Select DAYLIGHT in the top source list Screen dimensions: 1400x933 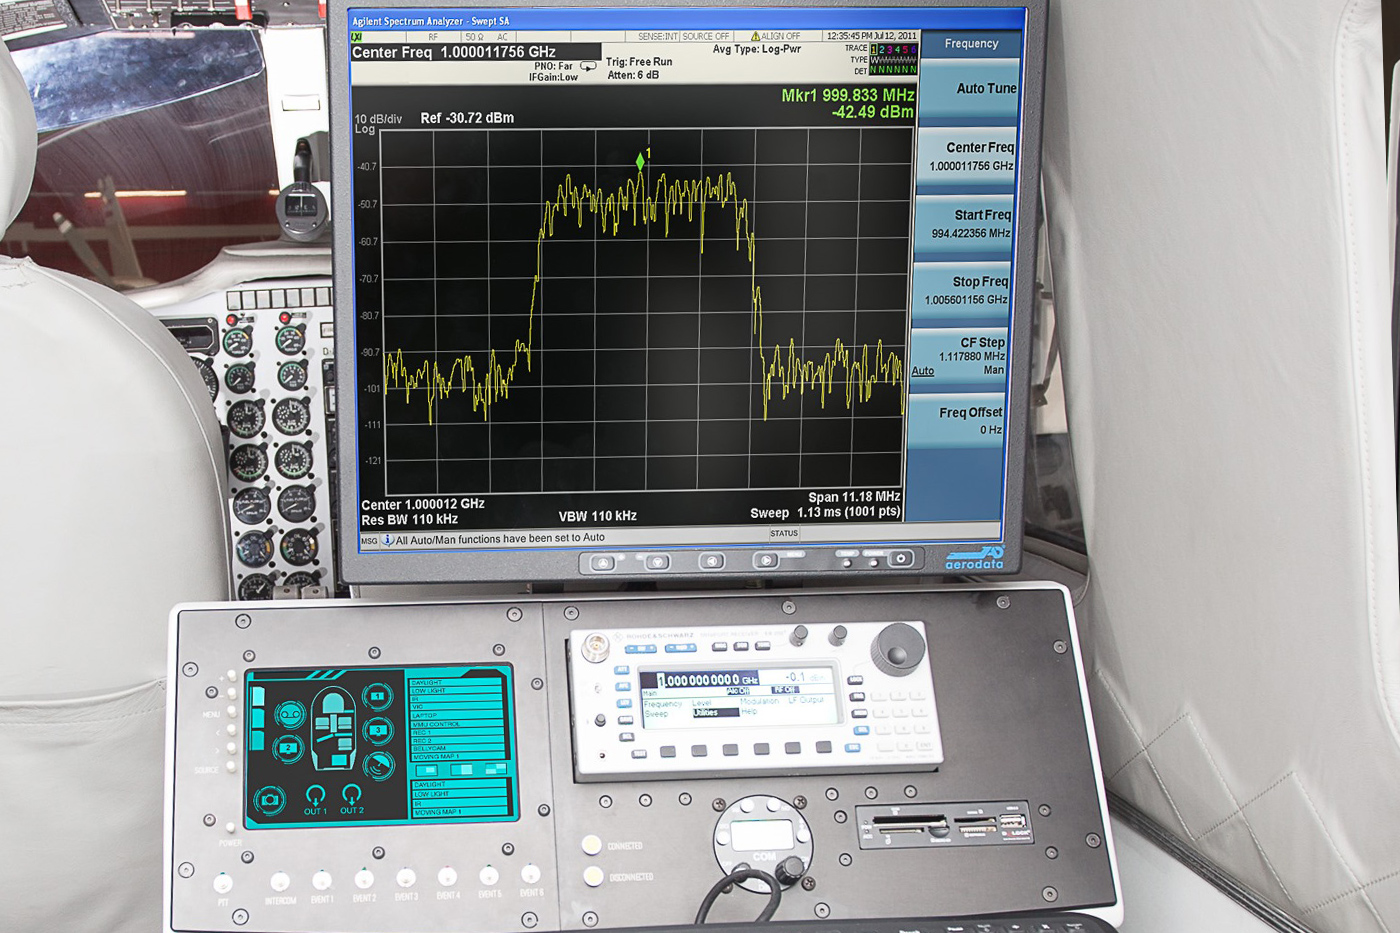(458, 682)
